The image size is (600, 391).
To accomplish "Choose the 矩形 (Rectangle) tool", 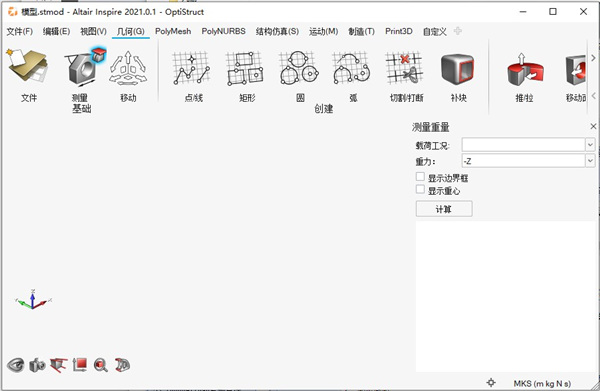I will click(245, 68).
